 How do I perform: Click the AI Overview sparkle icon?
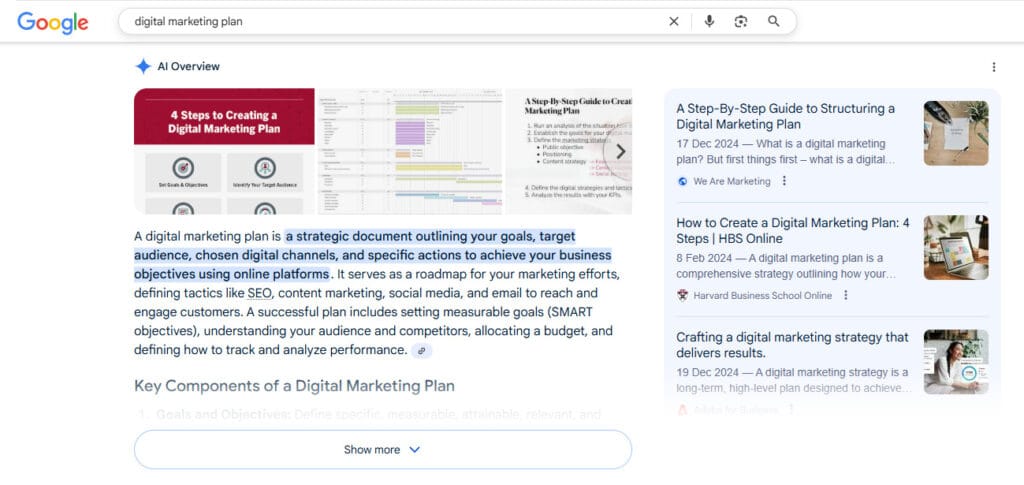pyautogui.click(x=143, y=66)
